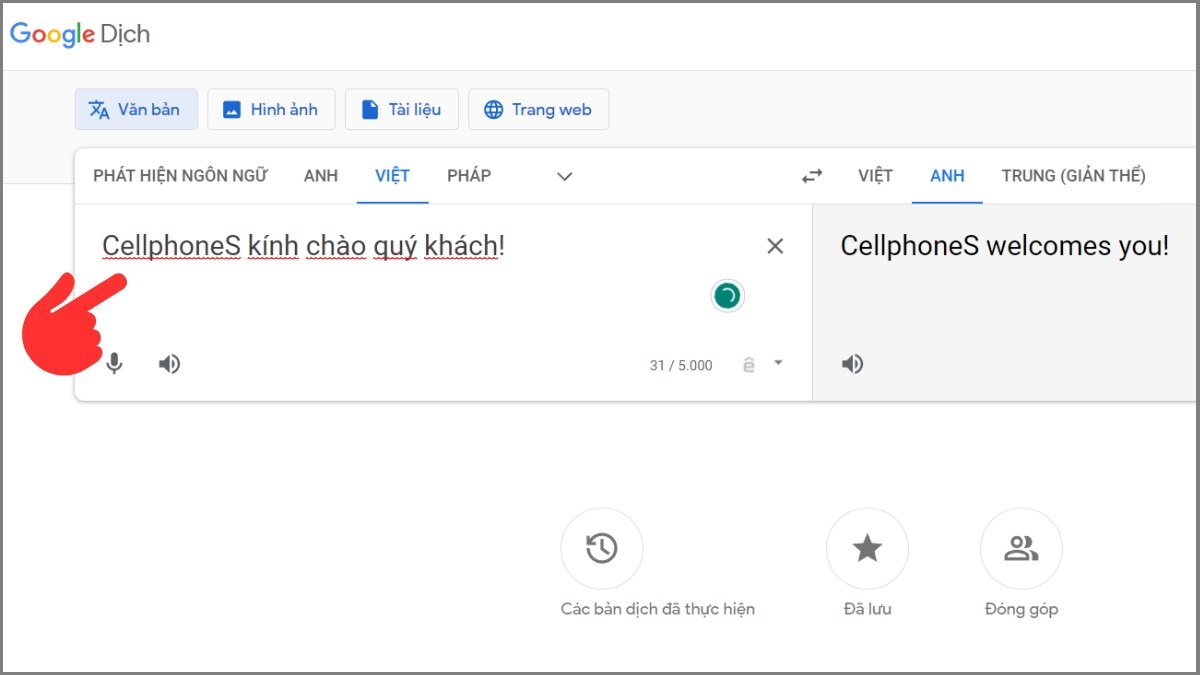
Task: Open input tools dropdown arrow
Action: tap(778, 363)
